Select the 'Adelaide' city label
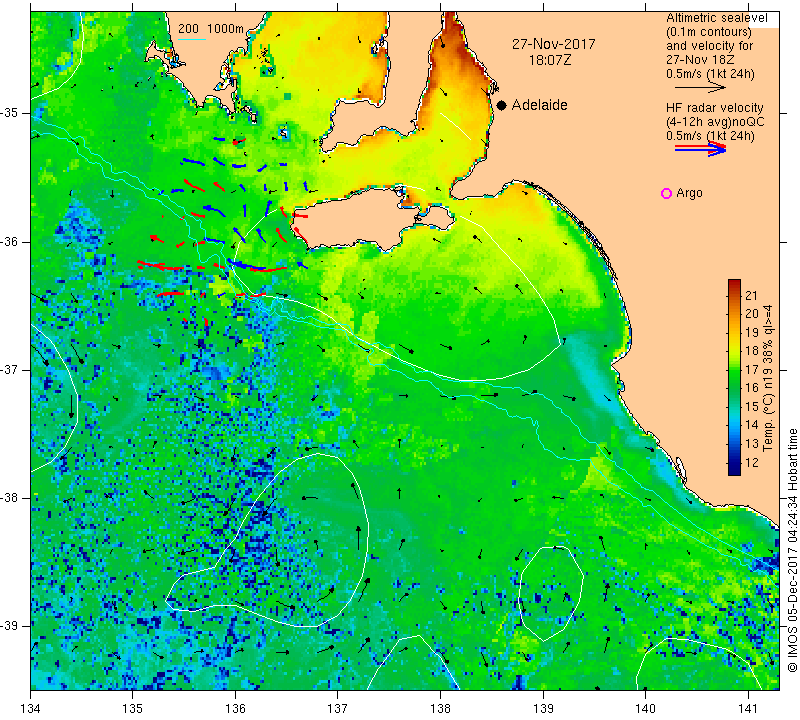This screenshot has width=800, height=720. 539,105
